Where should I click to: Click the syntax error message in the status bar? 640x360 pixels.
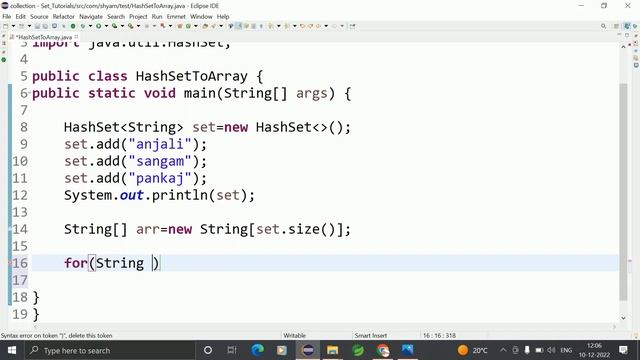tap(57, 336)
